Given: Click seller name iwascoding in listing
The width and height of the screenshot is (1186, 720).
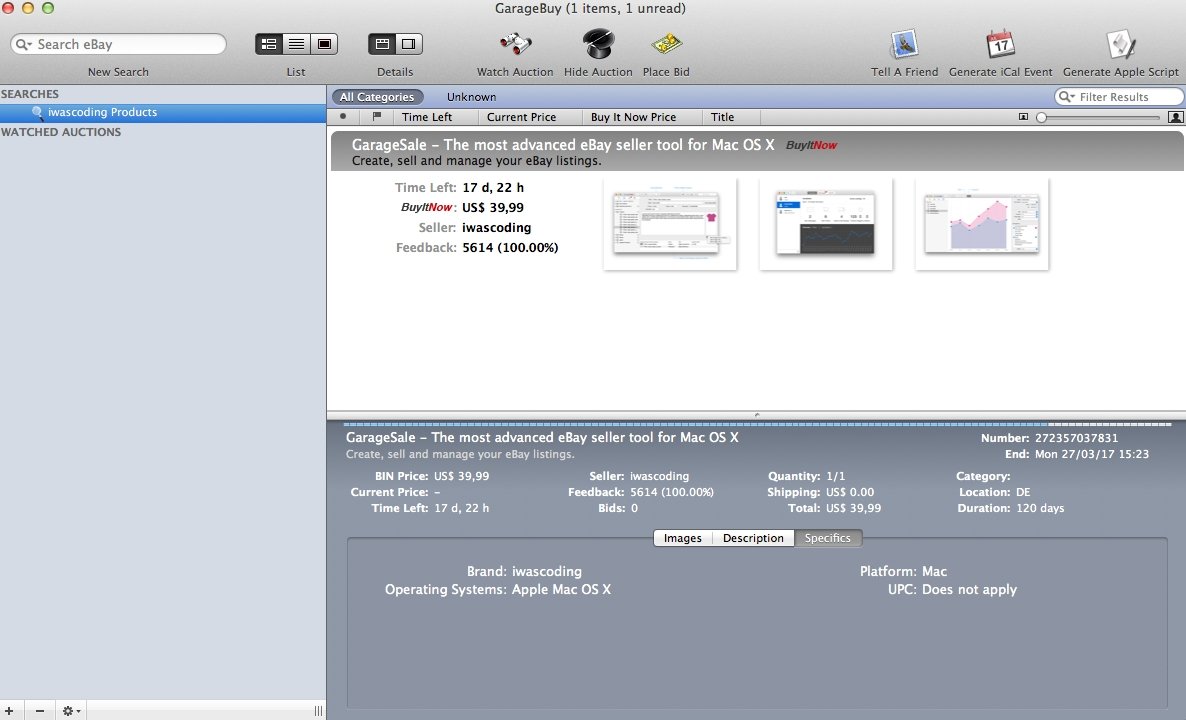Looking at the screenshot, I should point(496,228).
